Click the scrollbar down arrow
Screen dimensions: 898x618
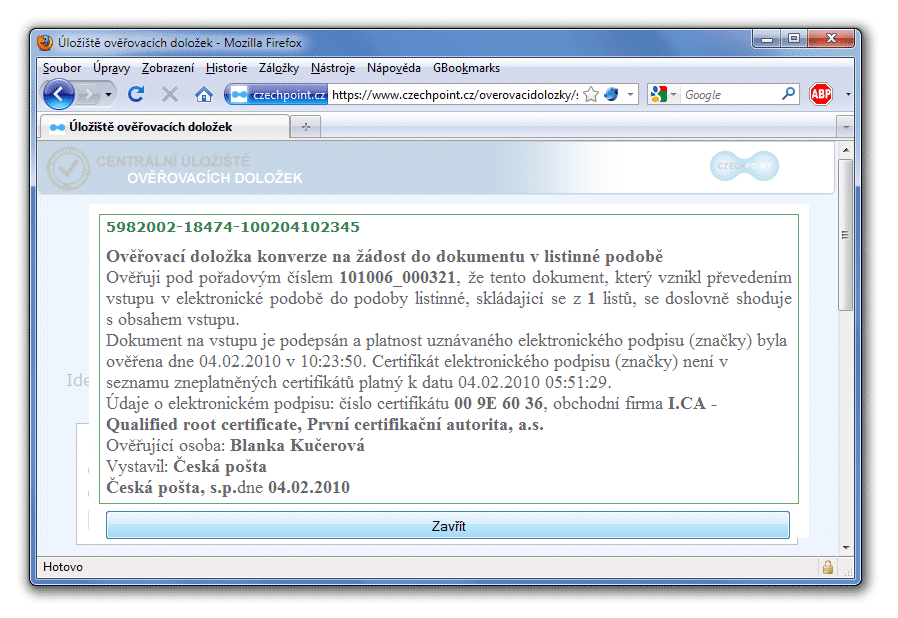click(846, 548)
